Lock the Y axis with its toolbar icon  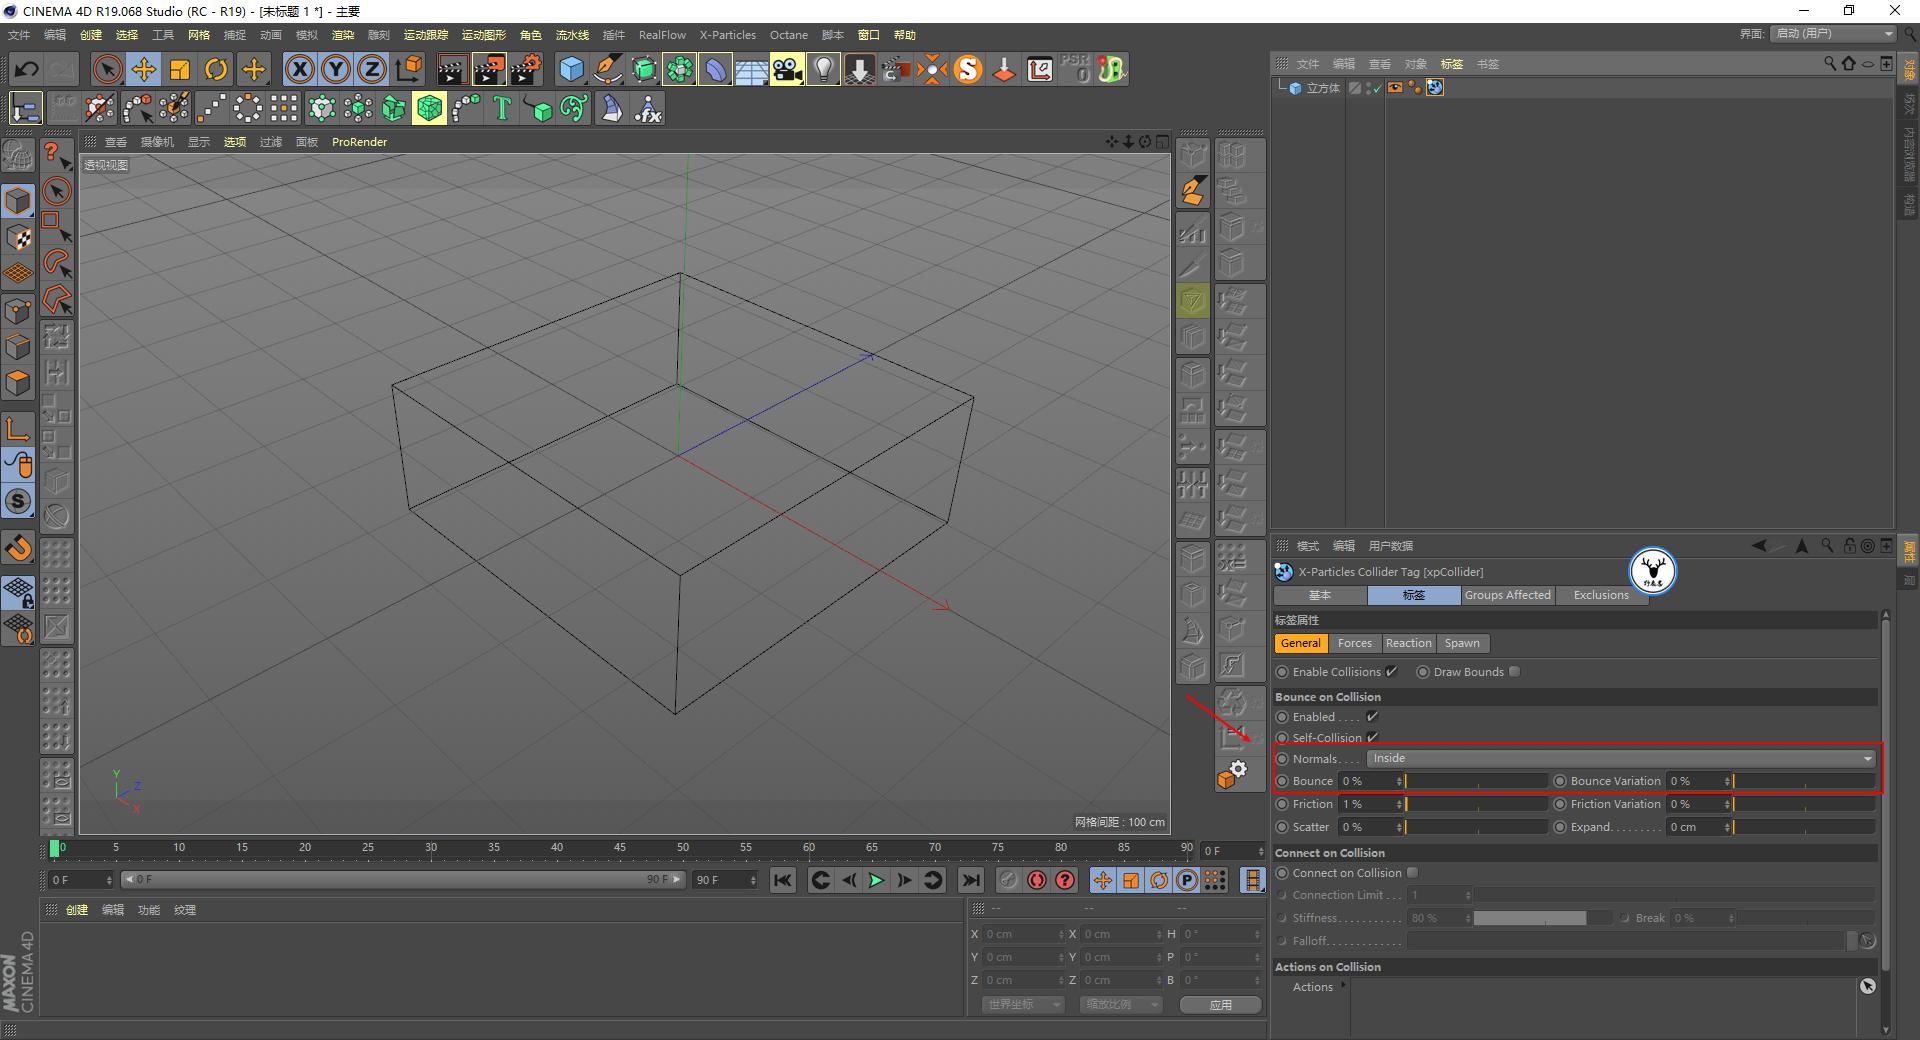coord(336,69)
